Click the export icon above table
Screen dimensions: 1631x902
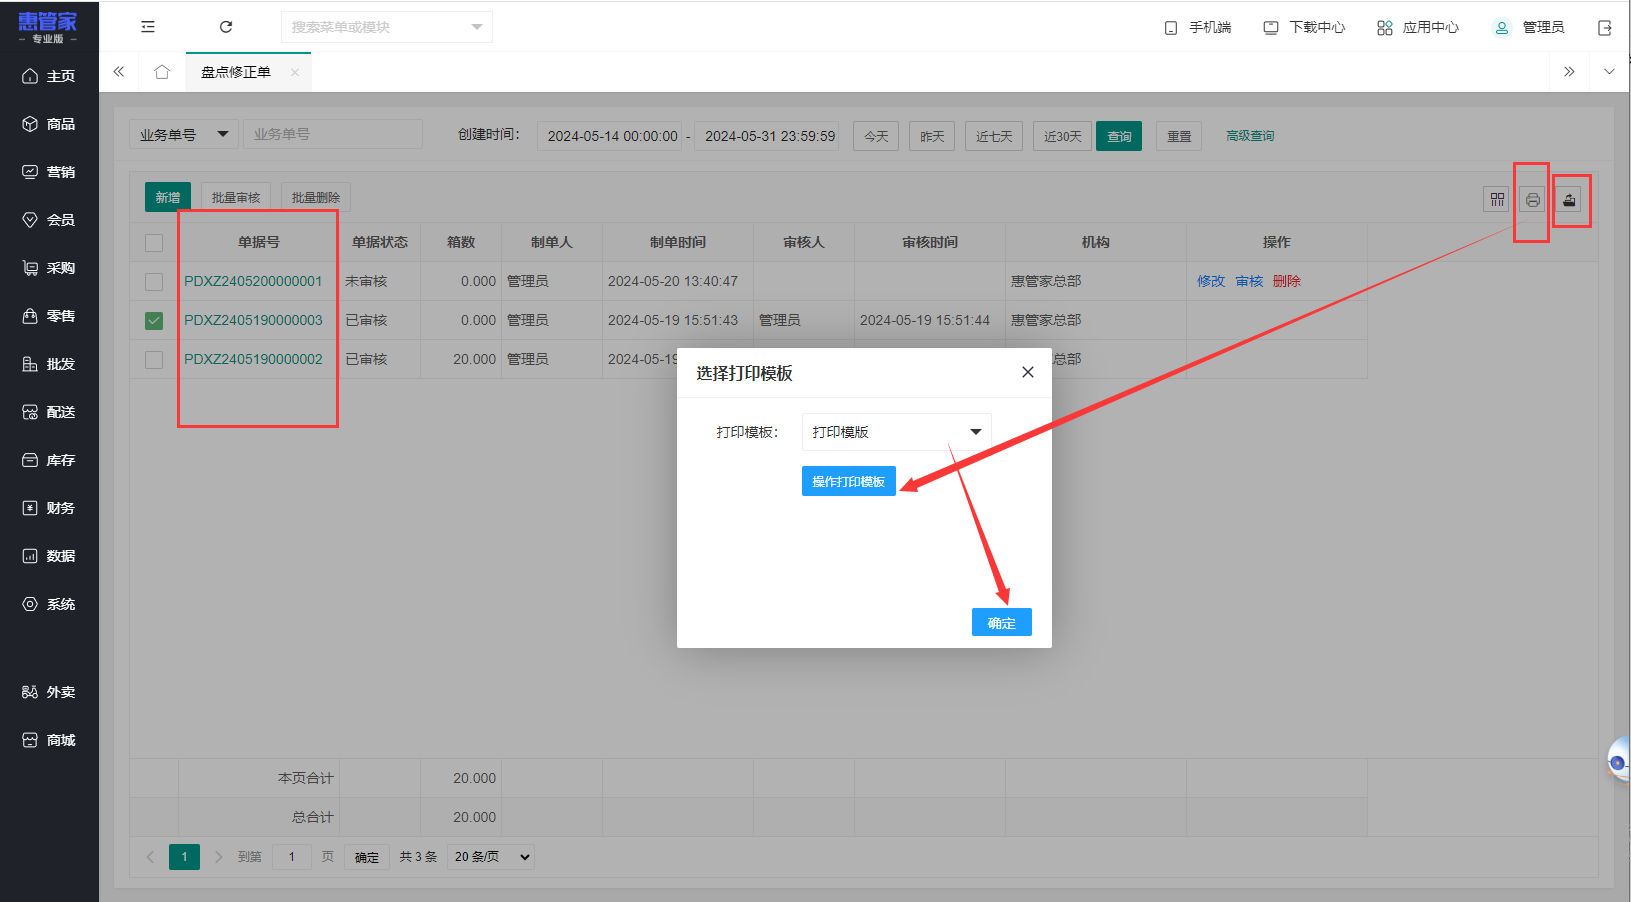pos(1569,200)
